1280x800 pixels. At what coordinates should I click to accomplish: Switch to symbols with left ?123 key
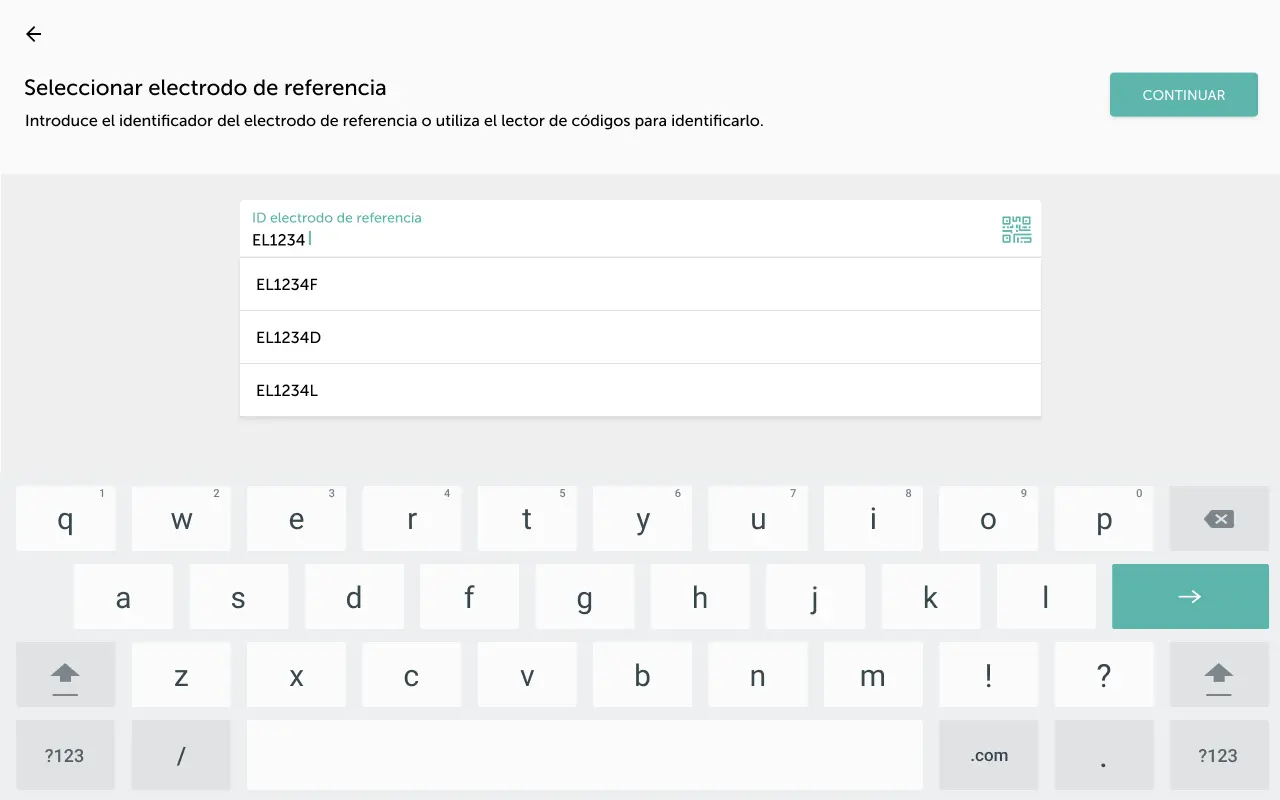pos(65,755)
